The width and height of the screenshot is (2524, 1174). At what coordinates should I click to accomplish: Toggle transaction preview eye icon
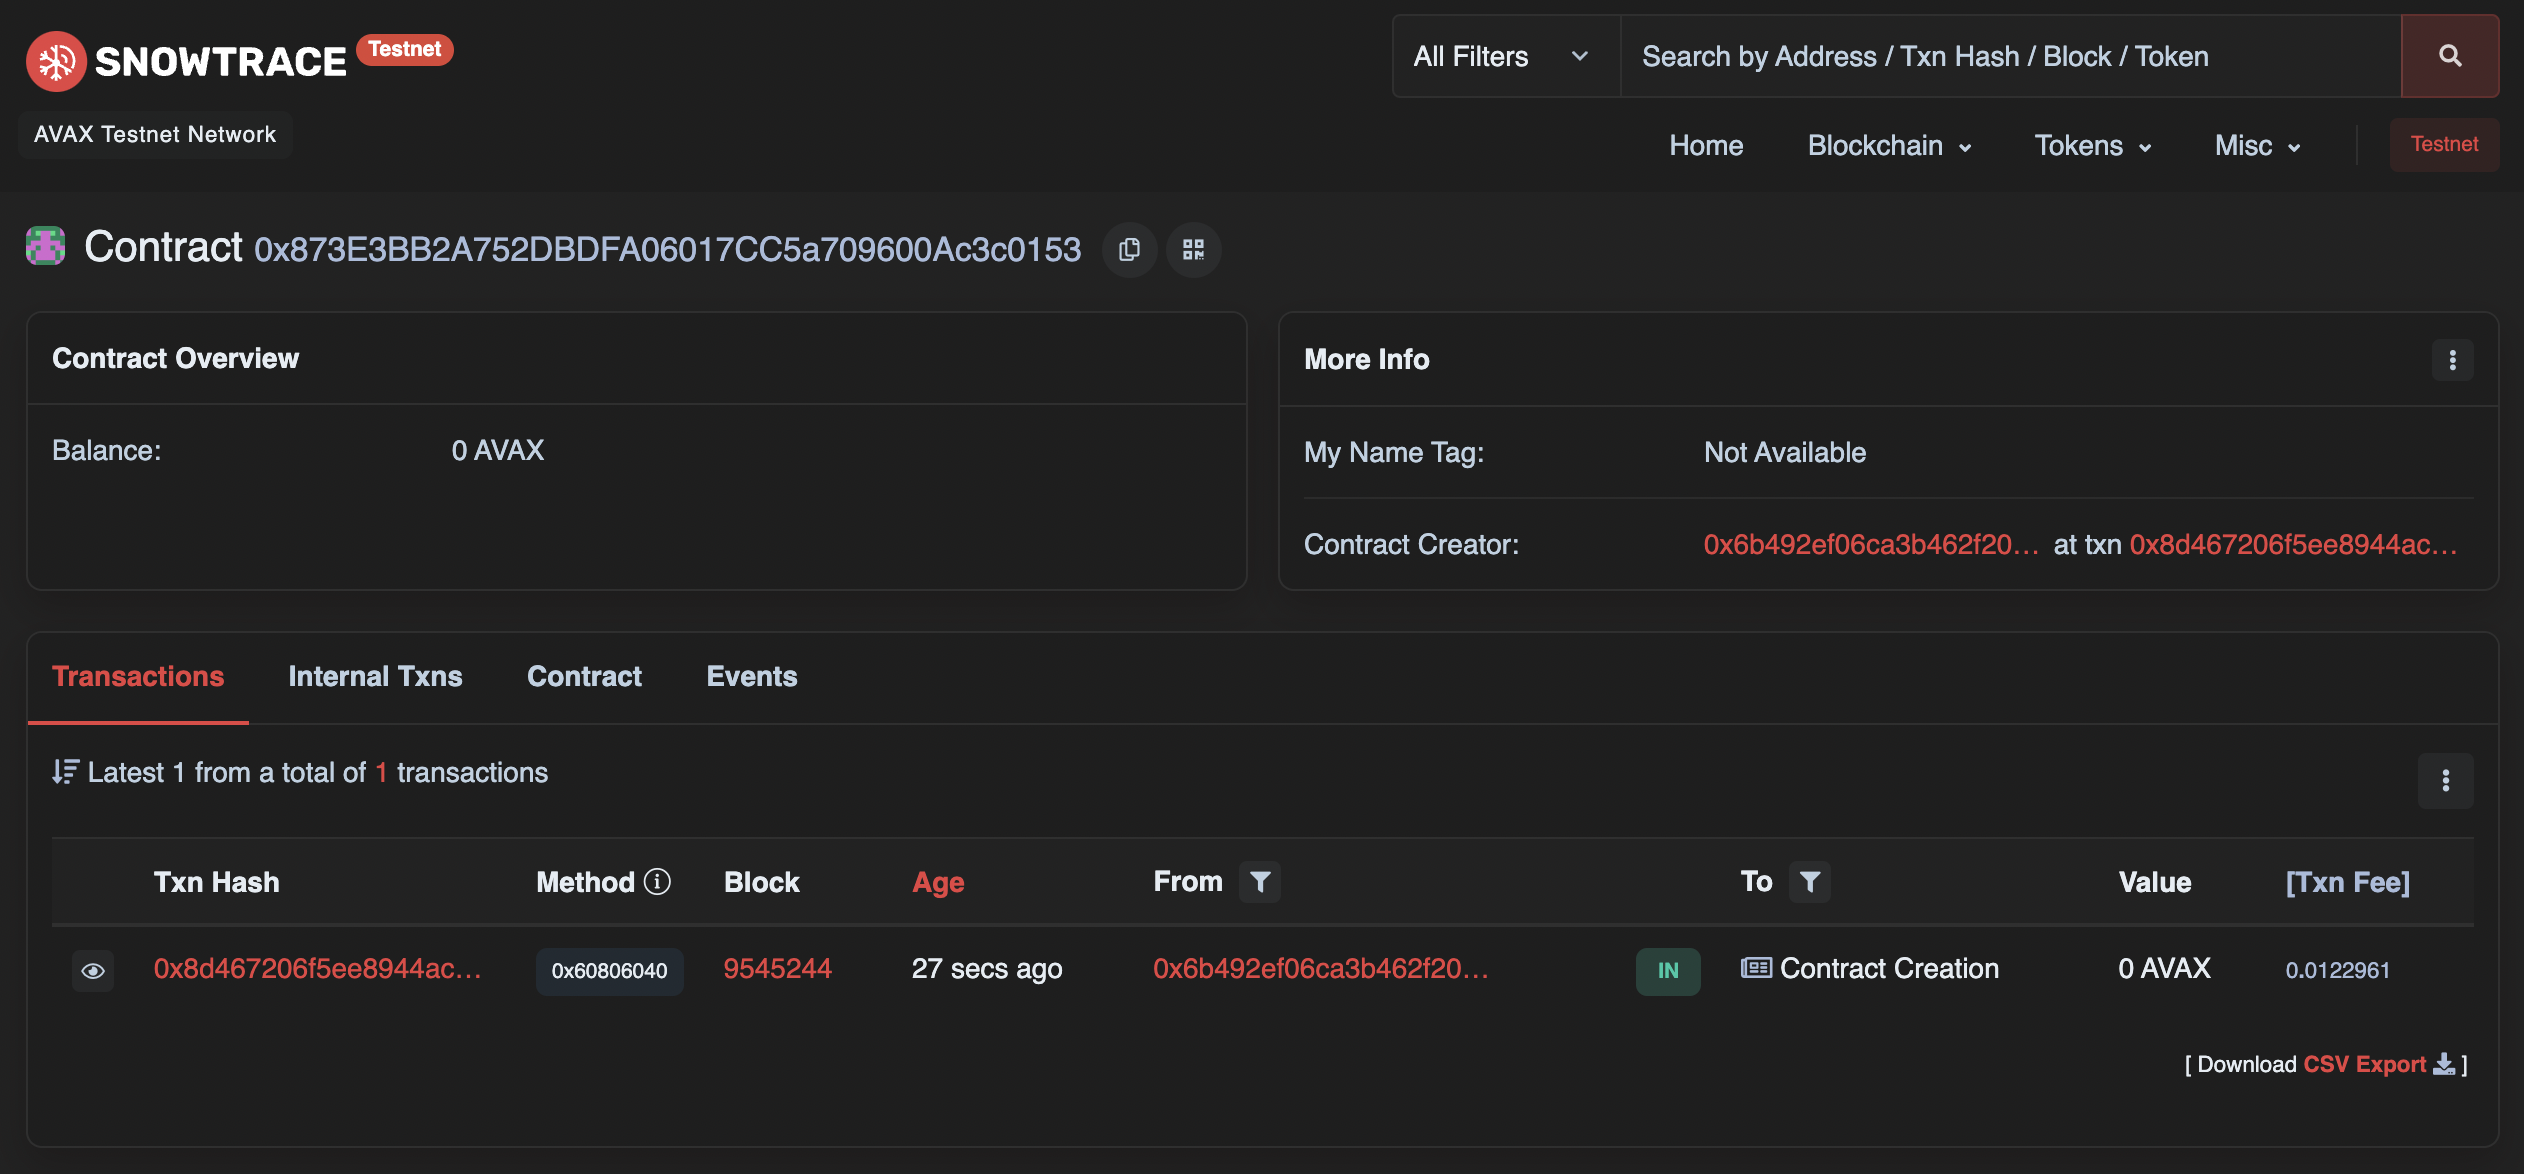pyautogui.click(x=93, y=971)
